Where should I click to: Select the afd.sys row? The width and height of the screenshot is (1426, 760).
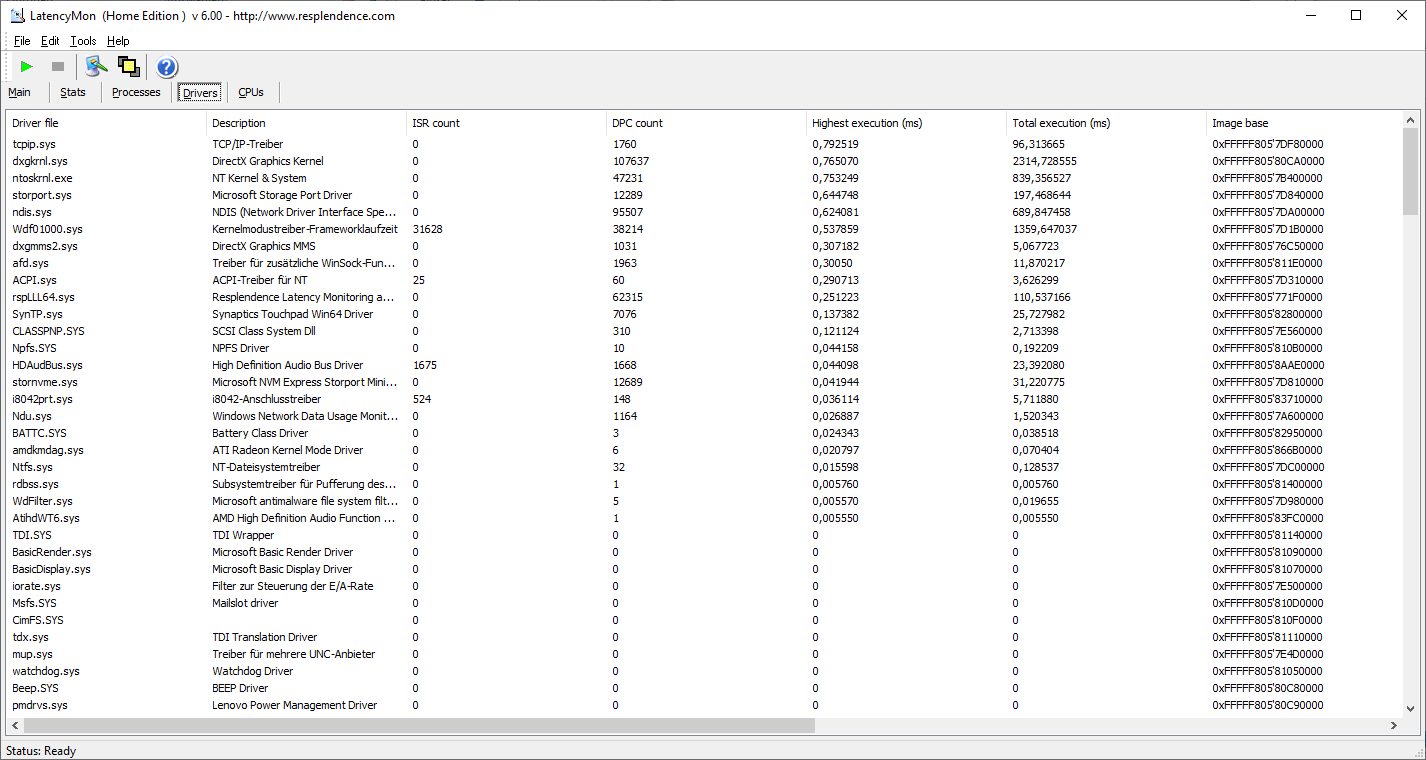coord(704,263)
